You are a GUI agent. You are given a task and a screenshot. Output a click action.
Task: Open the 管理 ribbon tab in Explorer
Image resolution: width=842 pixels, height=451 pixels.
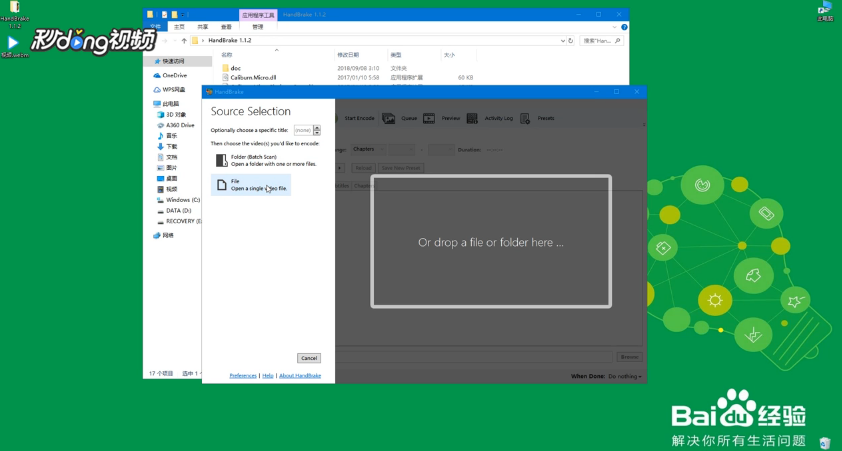(258, 26)
